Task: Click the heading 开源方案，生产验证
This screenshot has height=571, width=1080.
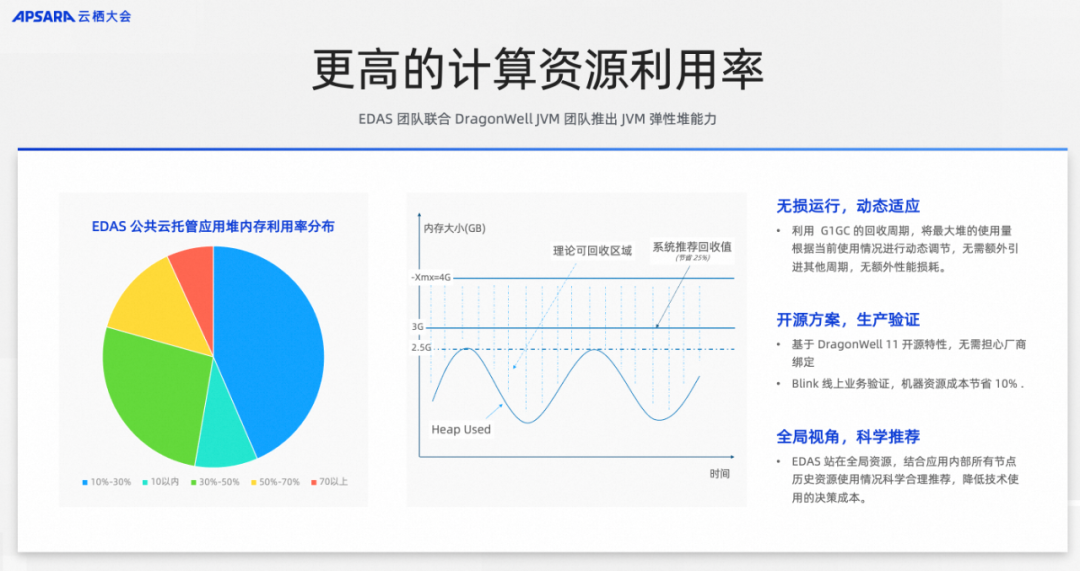Action: 848,320
